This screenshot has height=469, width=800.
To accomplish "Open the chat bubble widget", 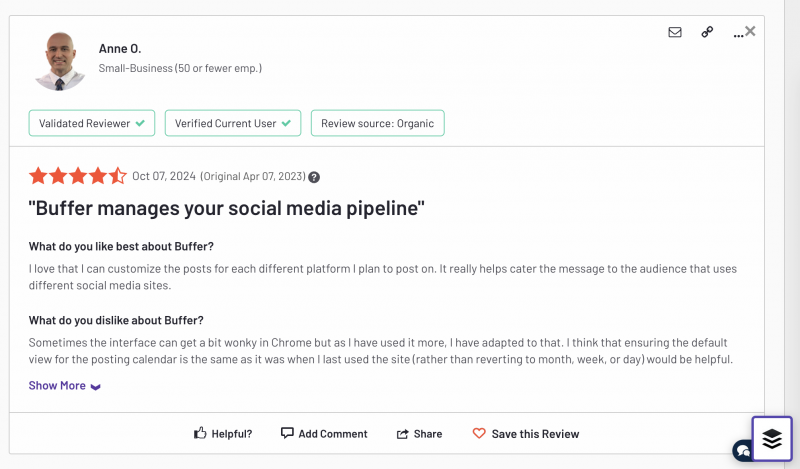I will coord(742,450).
